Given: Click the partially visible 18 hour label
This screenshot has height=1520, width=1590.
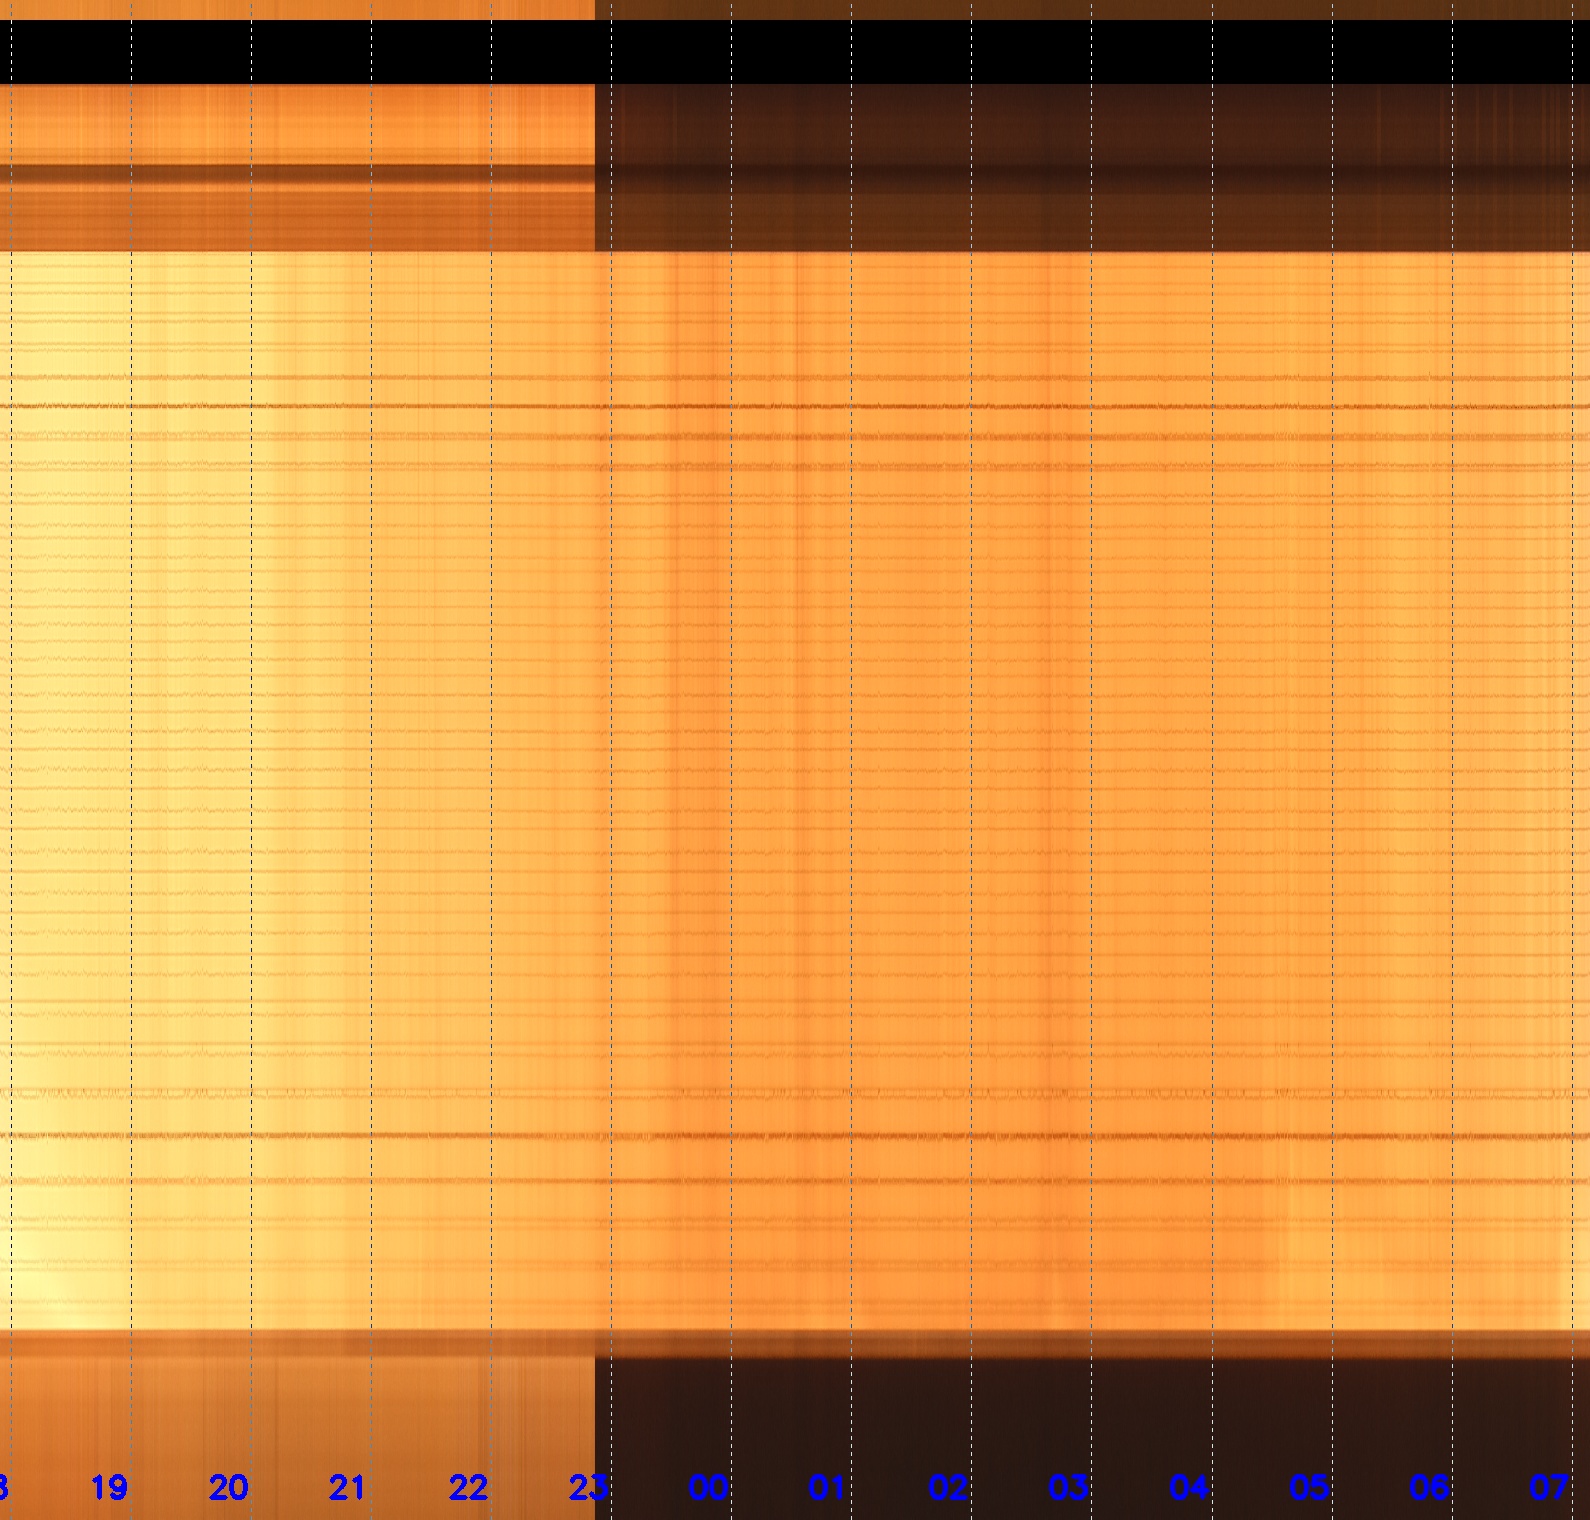Looking at the screenshot, I should (x=4, y=1488).
